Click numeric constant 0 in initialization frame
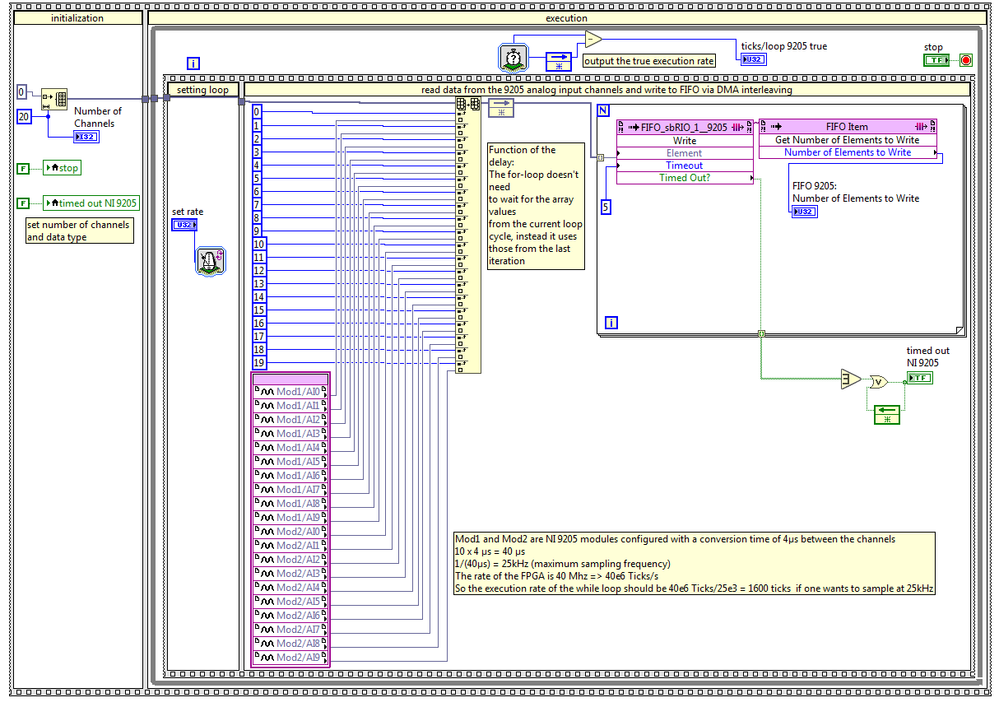Viewport: 999px width, 703px height. [21, 92]
